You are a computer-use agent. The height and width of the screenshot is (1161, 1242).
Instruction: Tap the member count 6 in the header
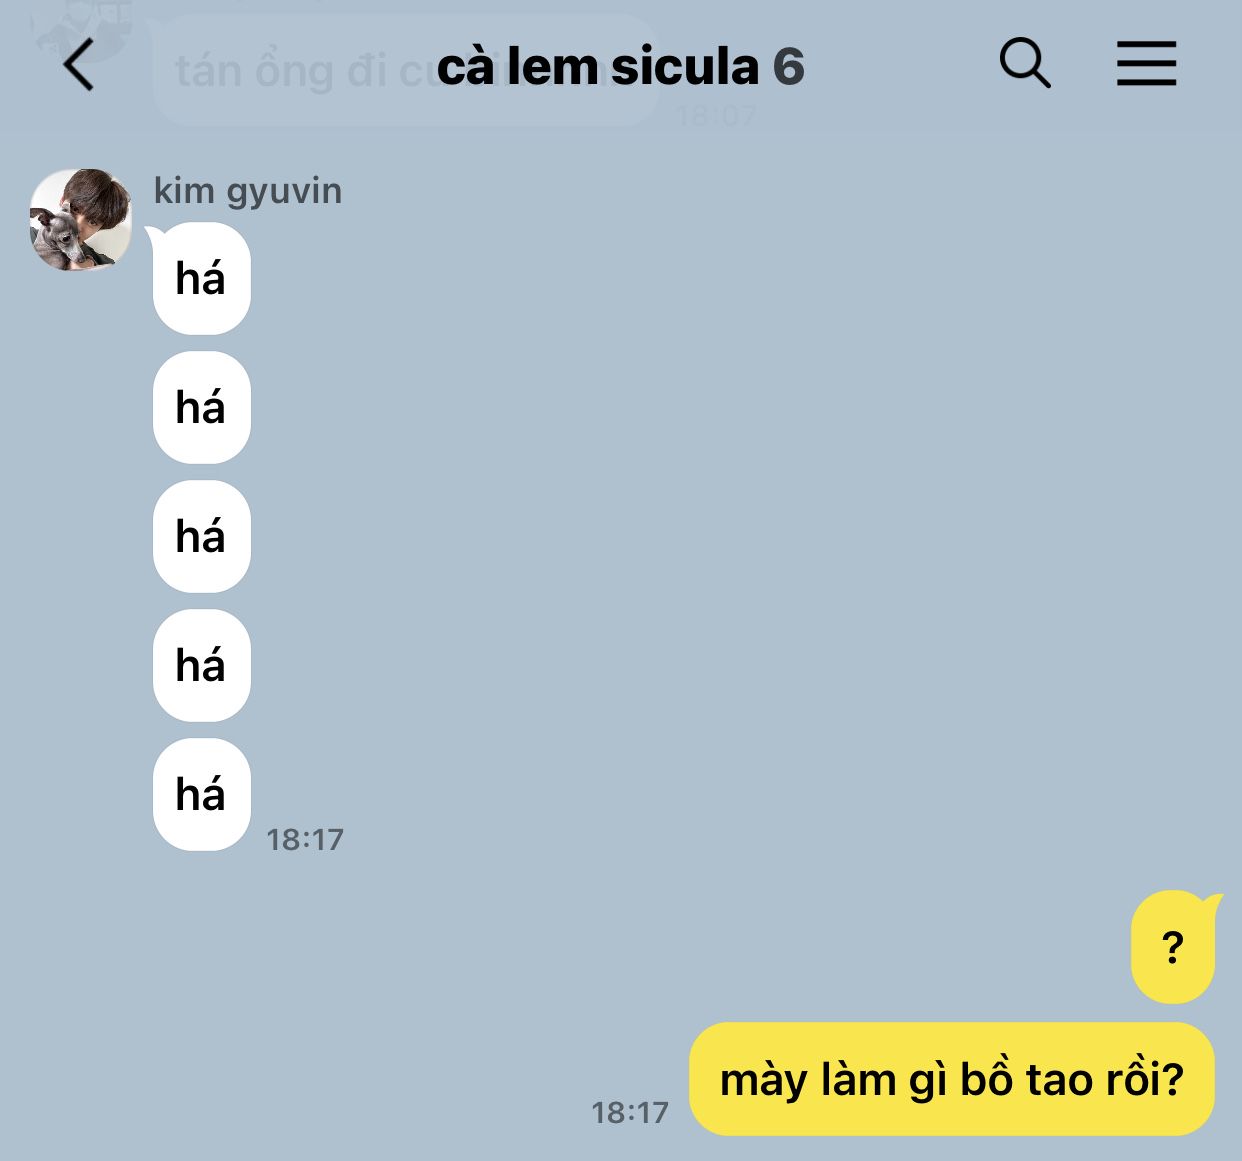point(789,67)
